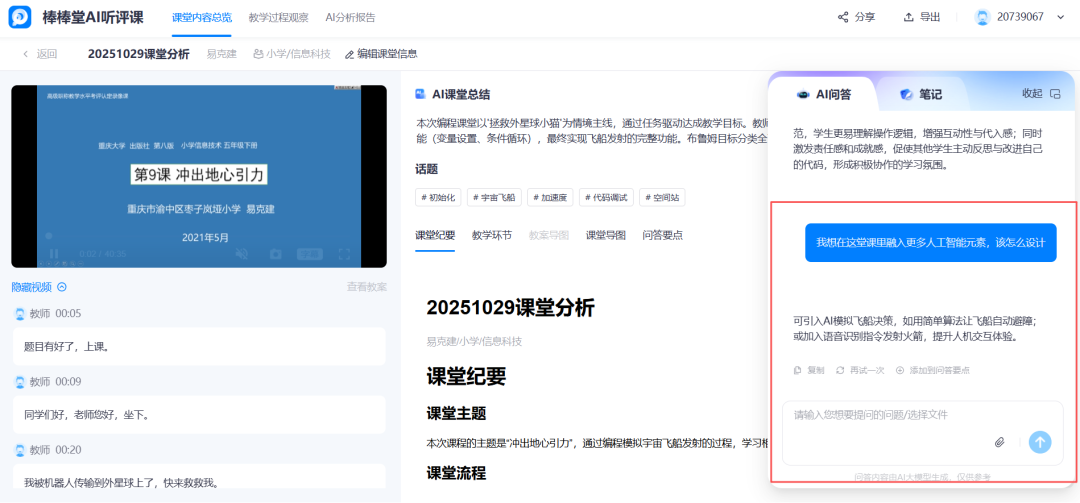This screenshot has width=1080, height=503.
Task: Enter fullscreen mode on the video
Action: (344, 254)
